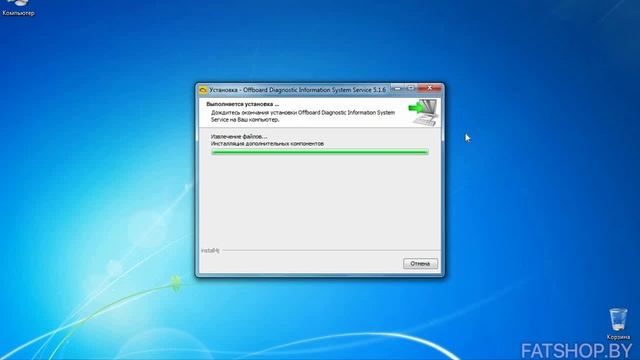Screen dimensions: 640x360
Task: Click the Отмена button in installer
Action: 420,264
